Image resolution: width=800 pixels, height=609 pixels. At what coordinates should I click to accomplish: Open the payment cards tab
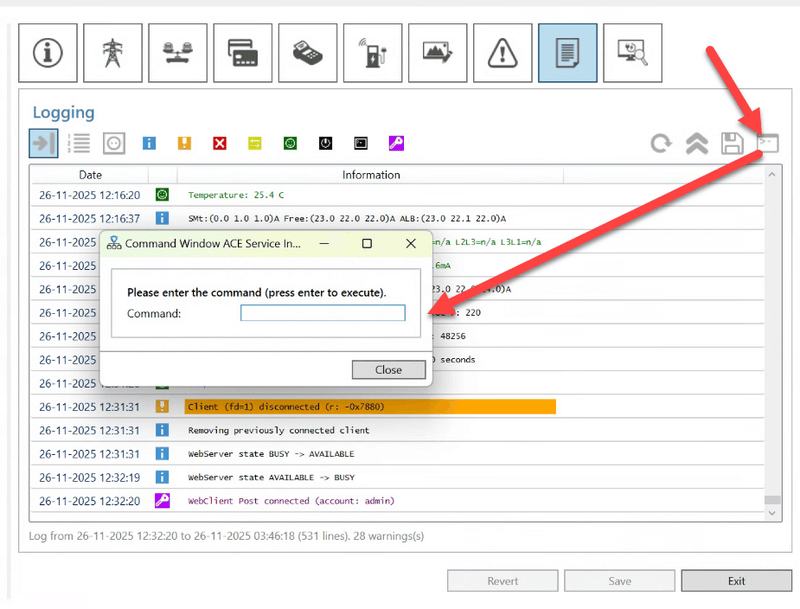pyautogui.click(x=243, y=53)
